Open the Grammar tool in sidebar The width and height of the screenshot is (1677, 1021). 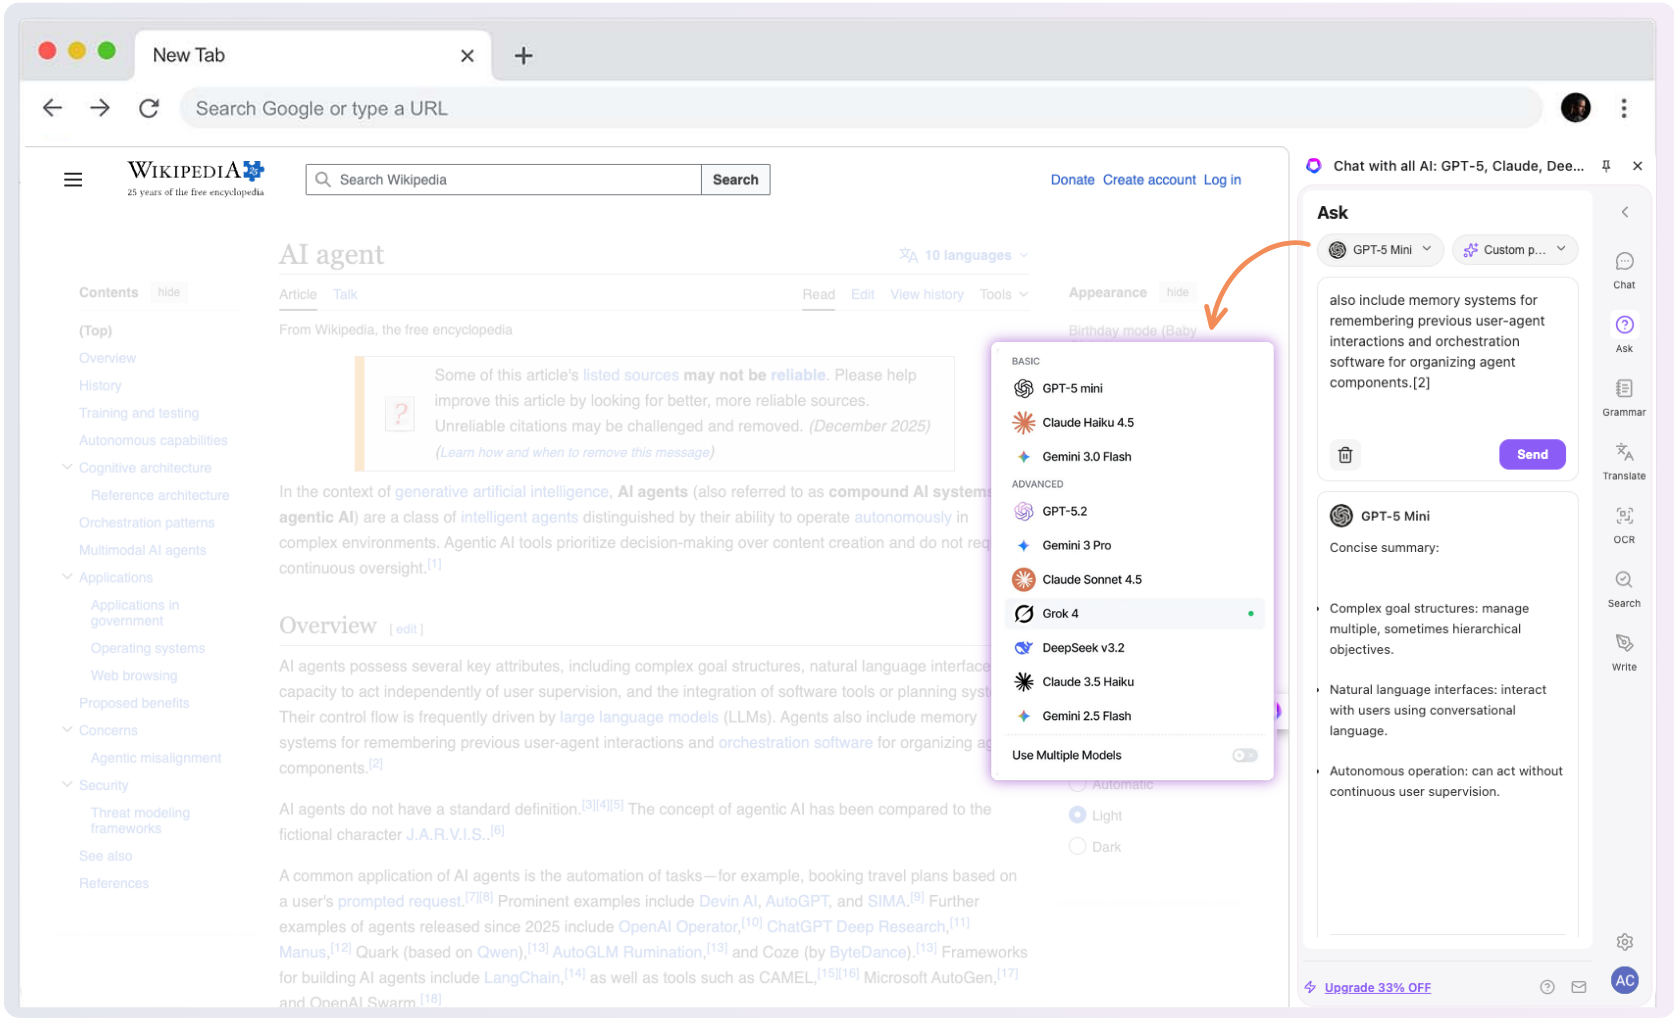tap(1623, 395)
